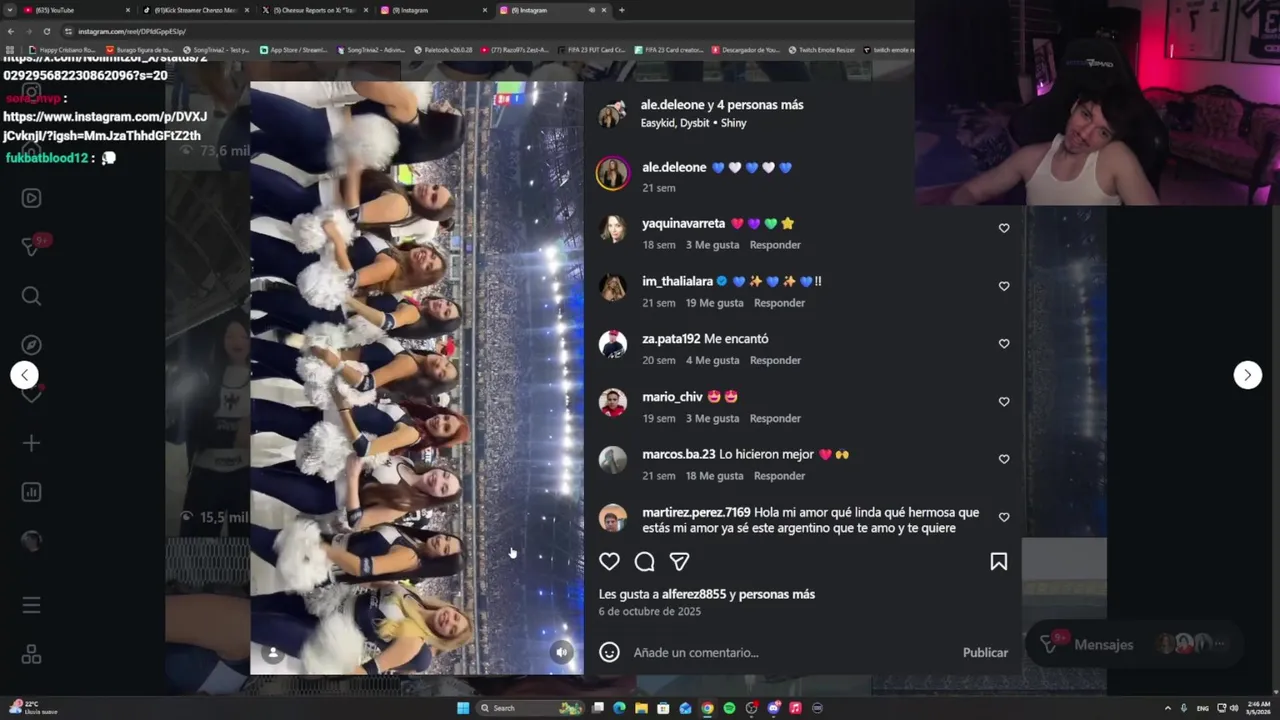Screen dimensions: 1280x720
Task: Click mario_chiv's avatar
Action: (x=612, y=402)
